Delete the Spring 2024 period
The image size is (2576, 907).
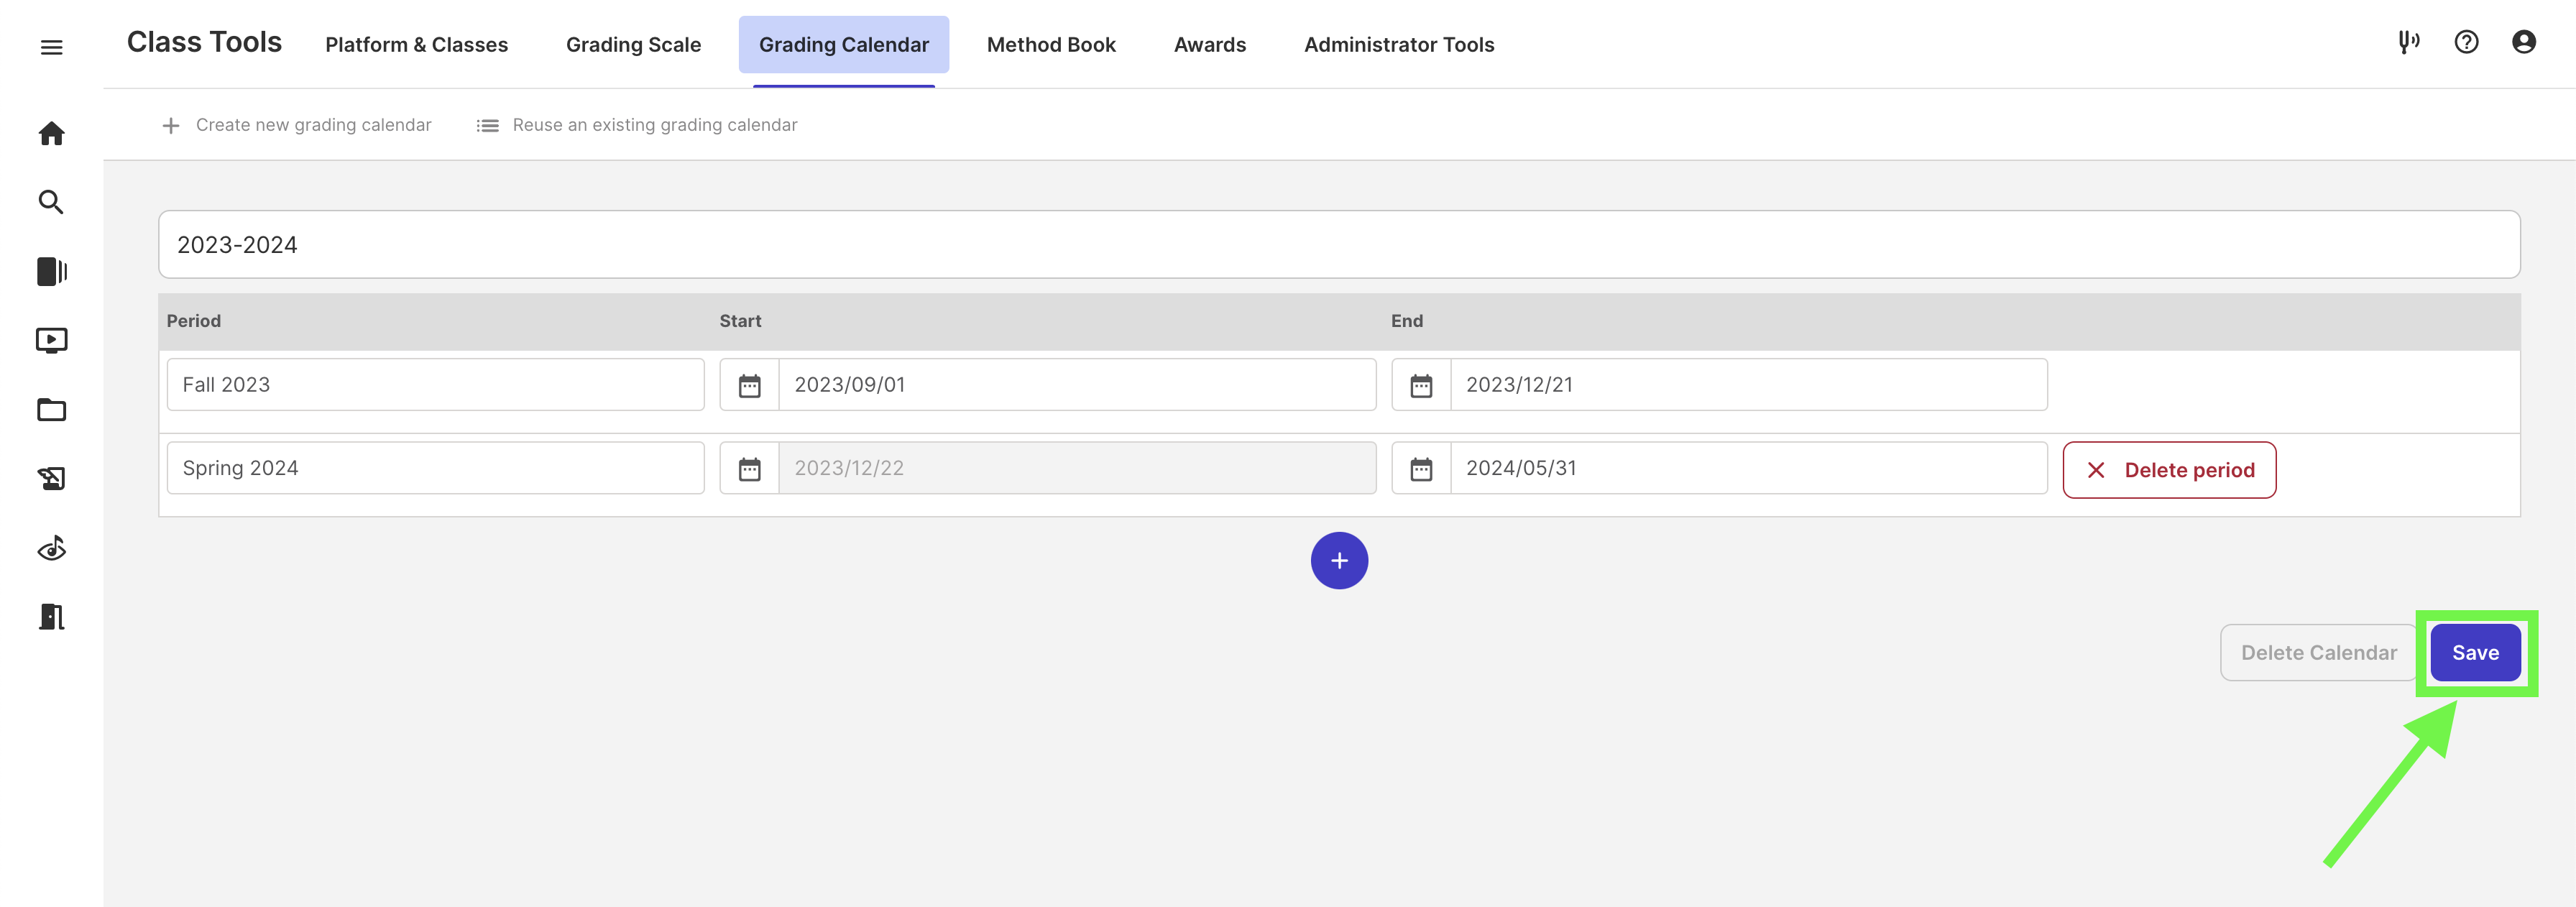(x=2168, y=470)
